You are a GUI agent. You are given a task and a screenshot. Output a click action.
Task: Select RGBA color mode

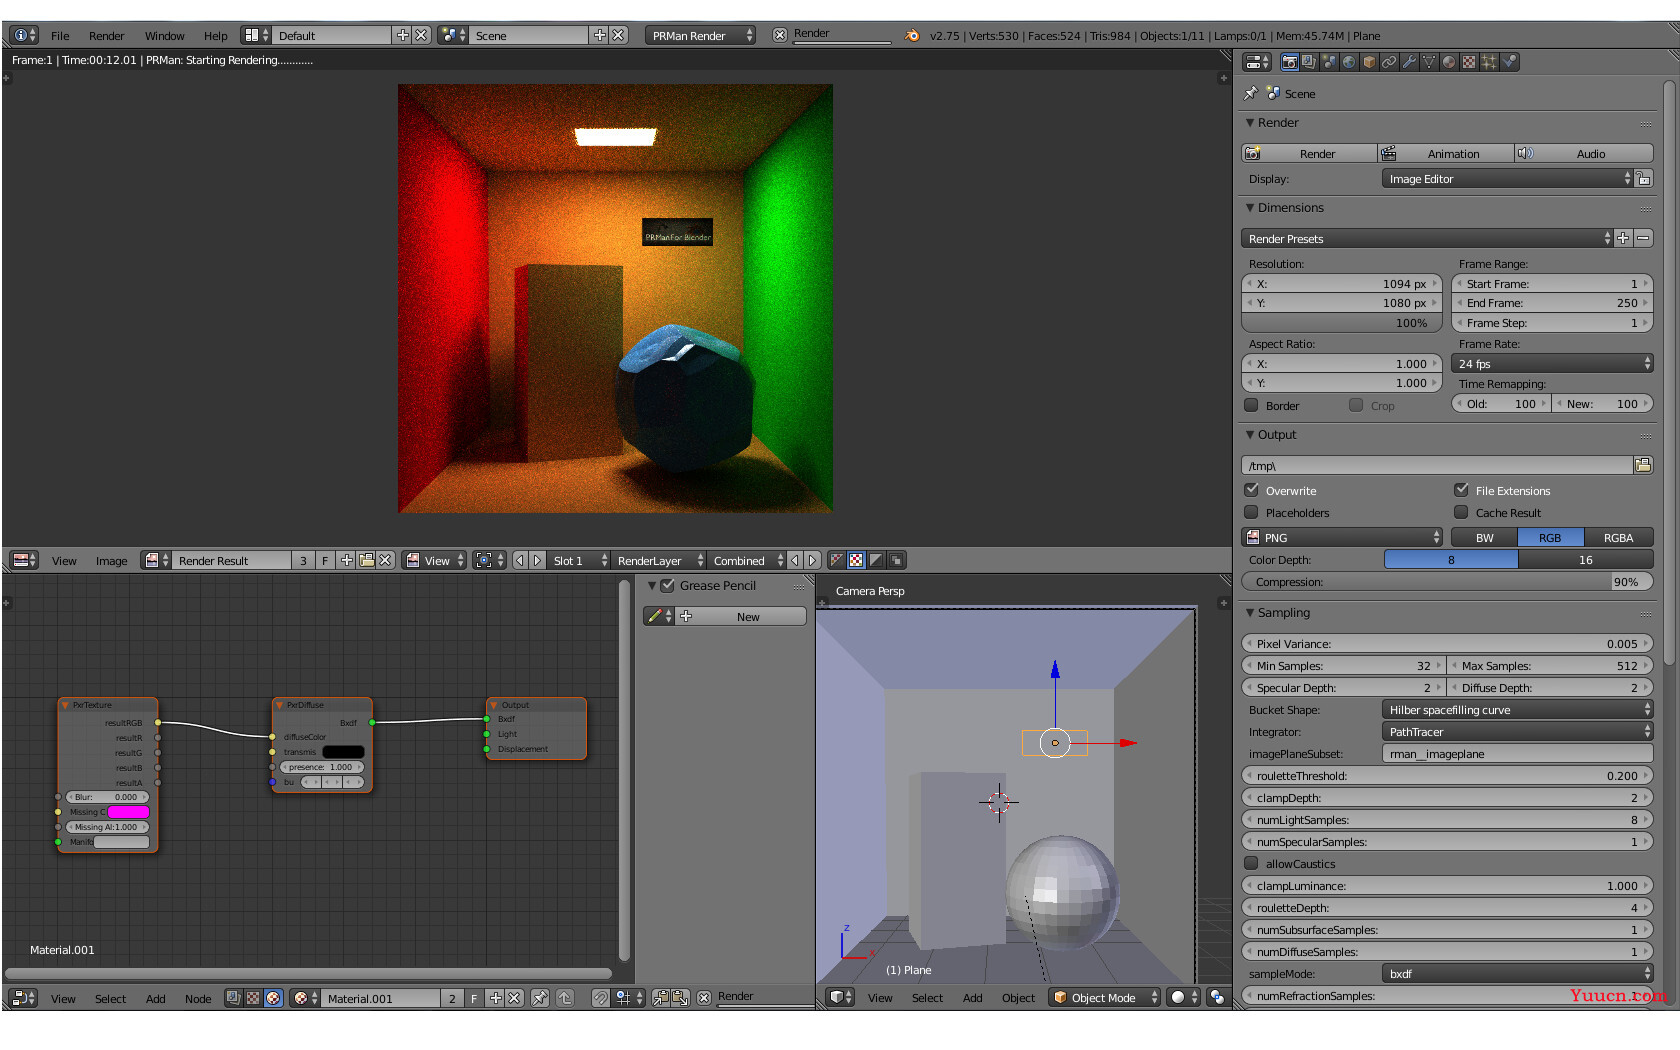click(1618, 537)
